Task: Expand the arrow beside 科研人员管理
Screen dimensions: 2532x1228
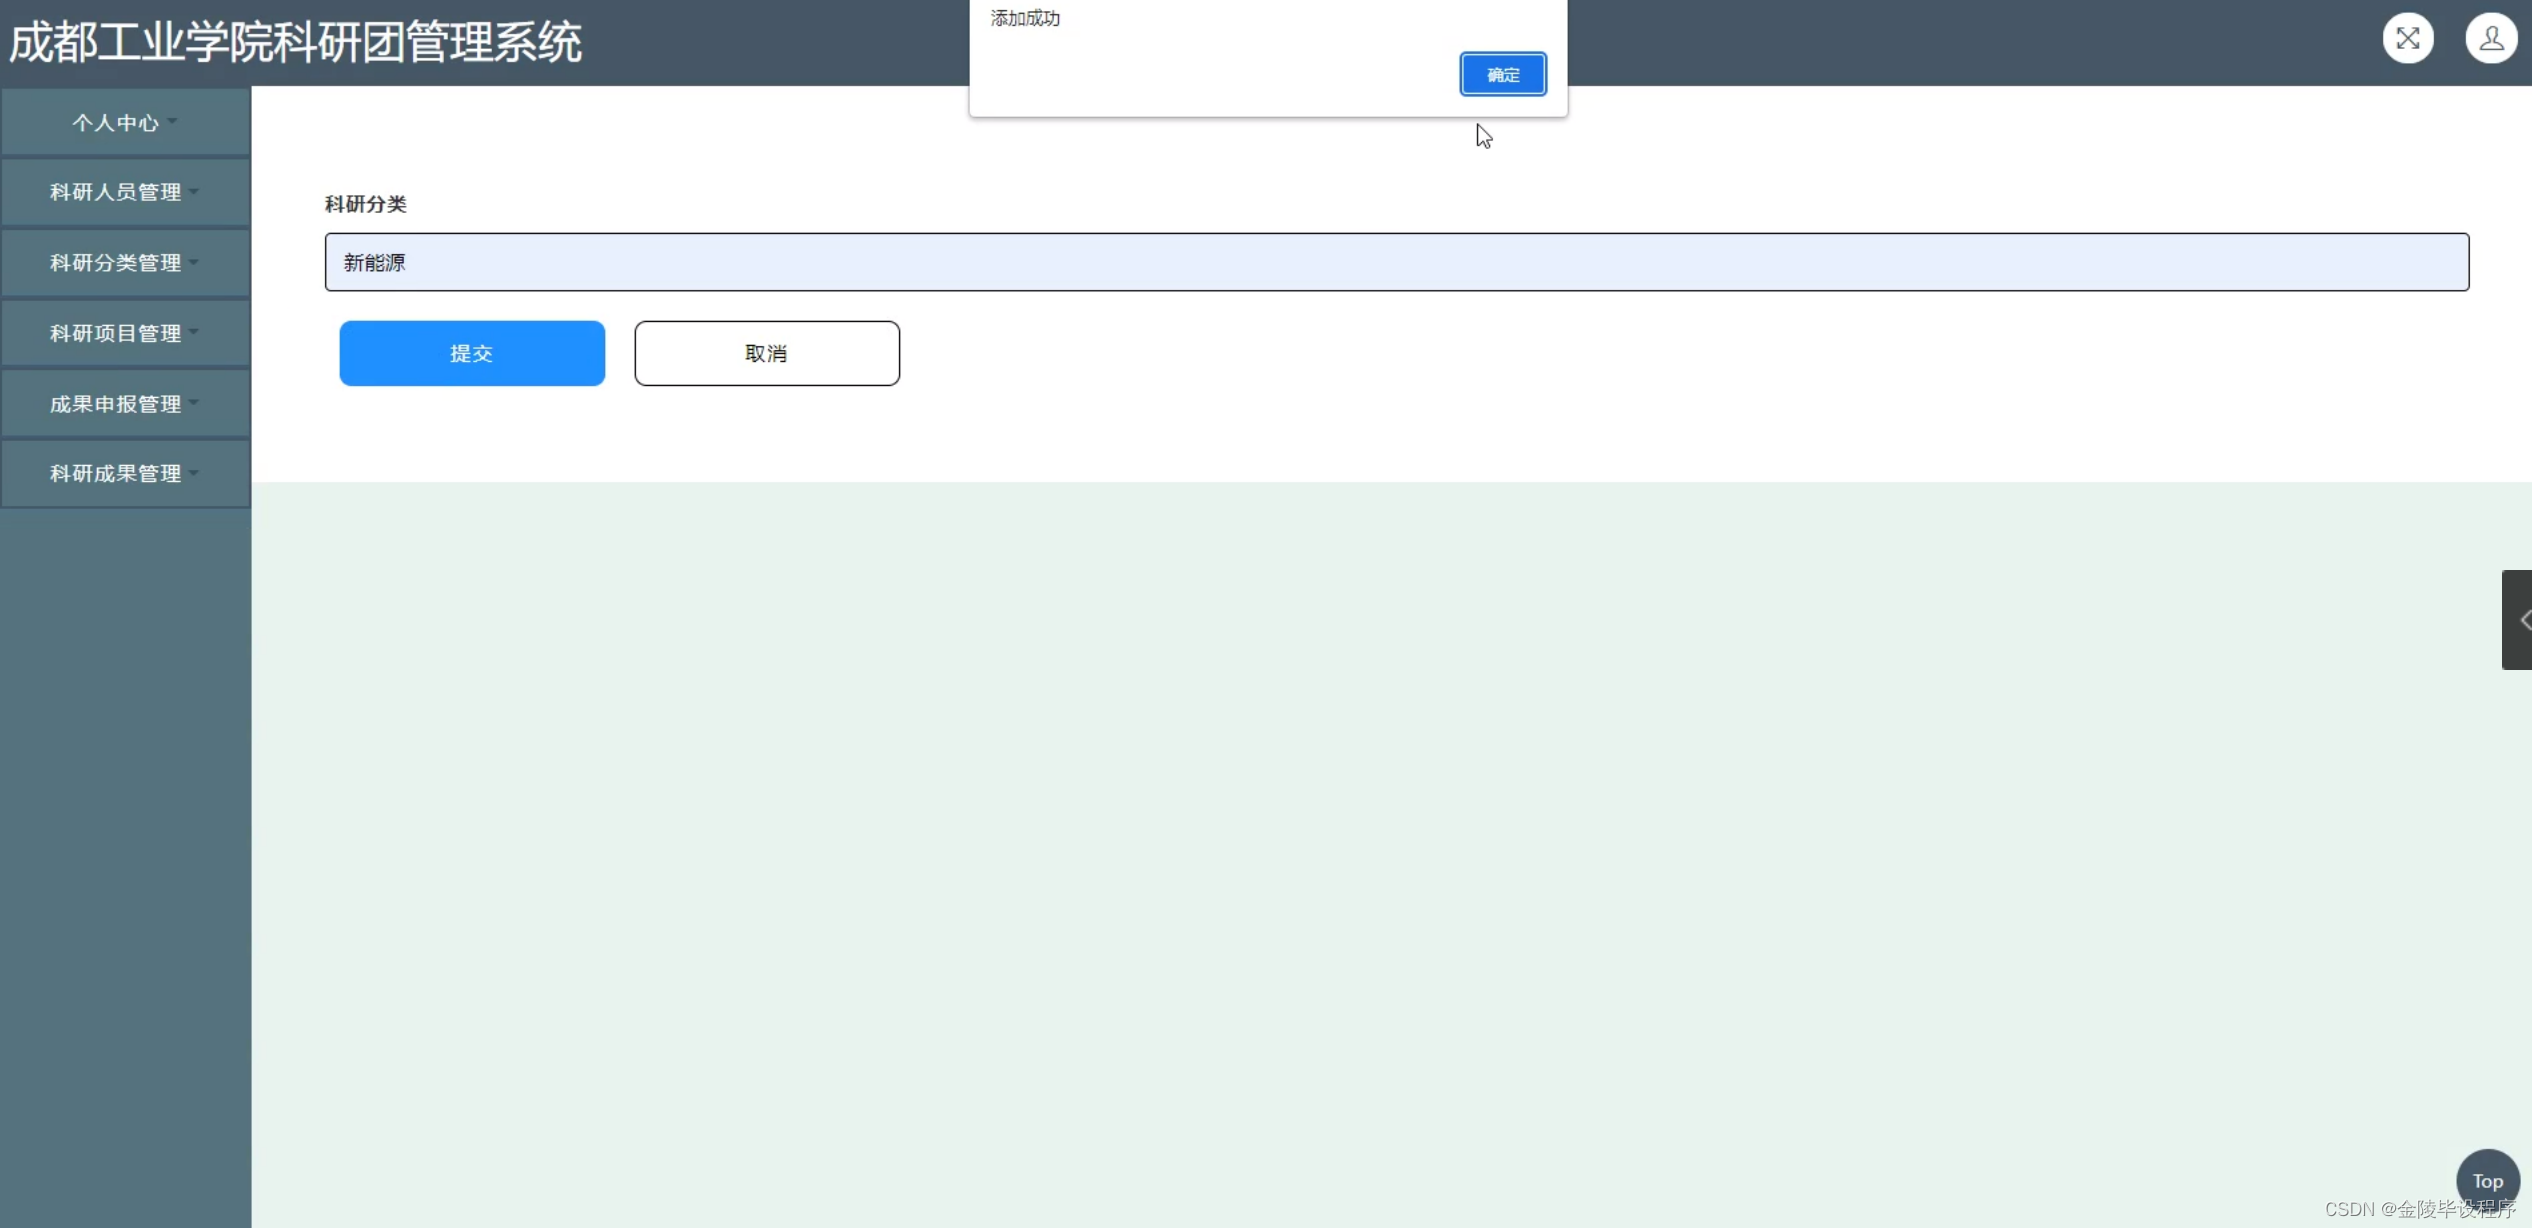Action: tap(194, 191)
